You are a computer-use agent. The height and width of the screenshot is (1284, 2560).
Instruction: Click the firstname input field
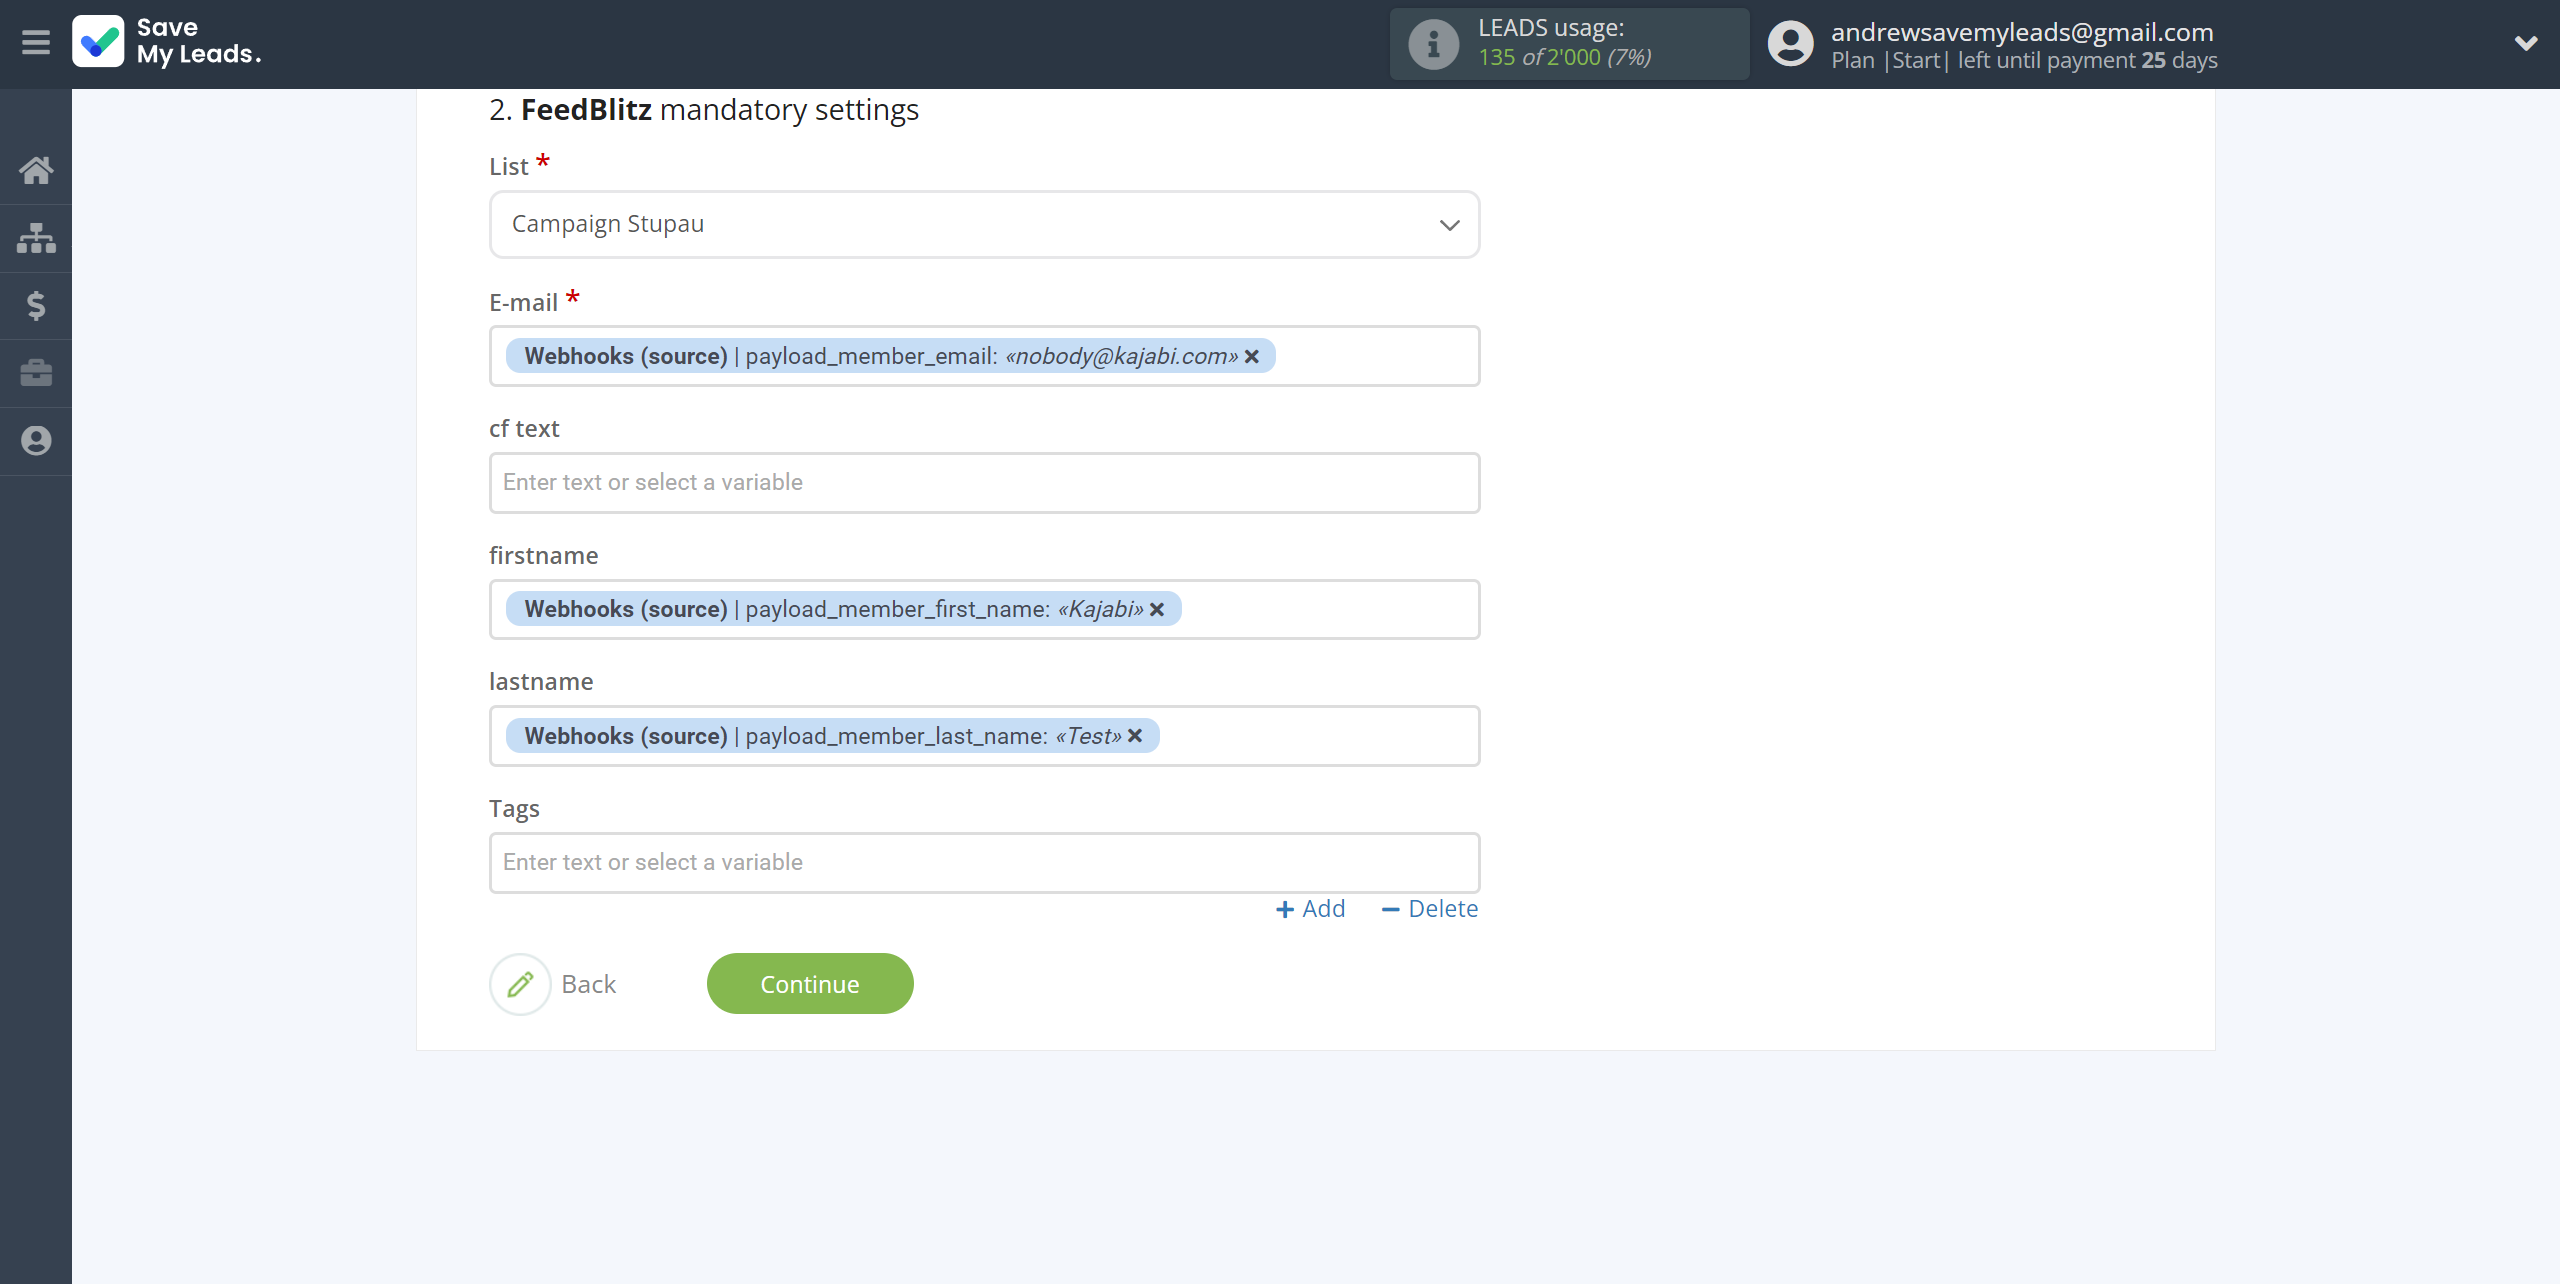(984, 609)
